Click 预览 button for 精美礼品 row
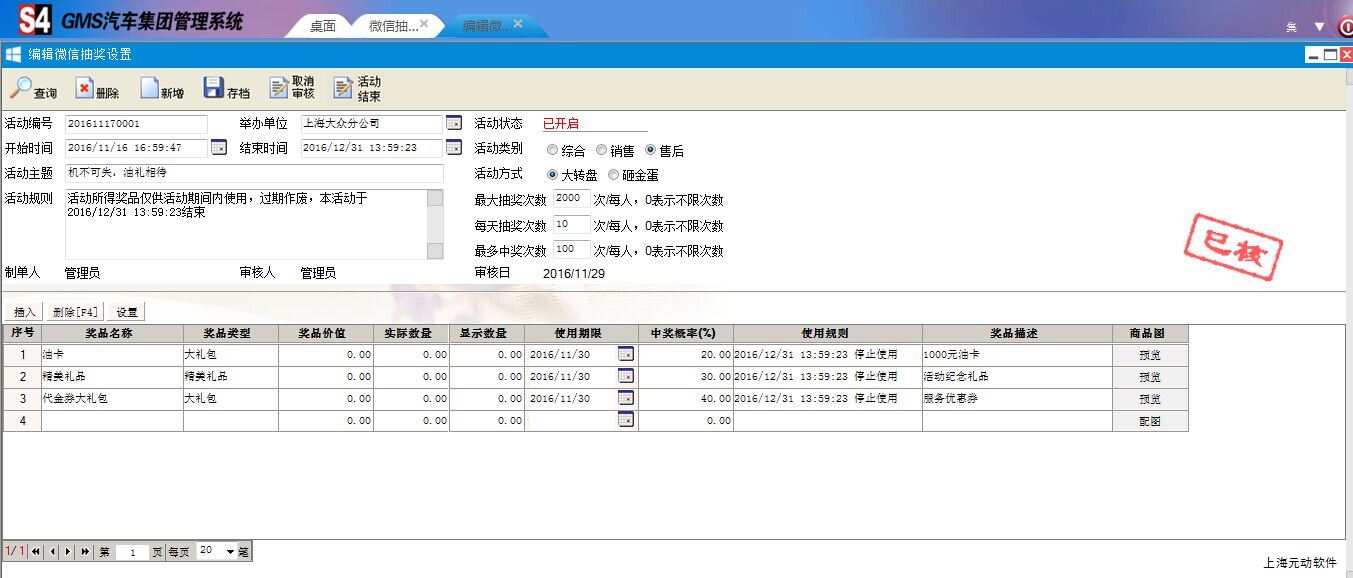This screenshot has width=1353, height=578. point(1150,377)
